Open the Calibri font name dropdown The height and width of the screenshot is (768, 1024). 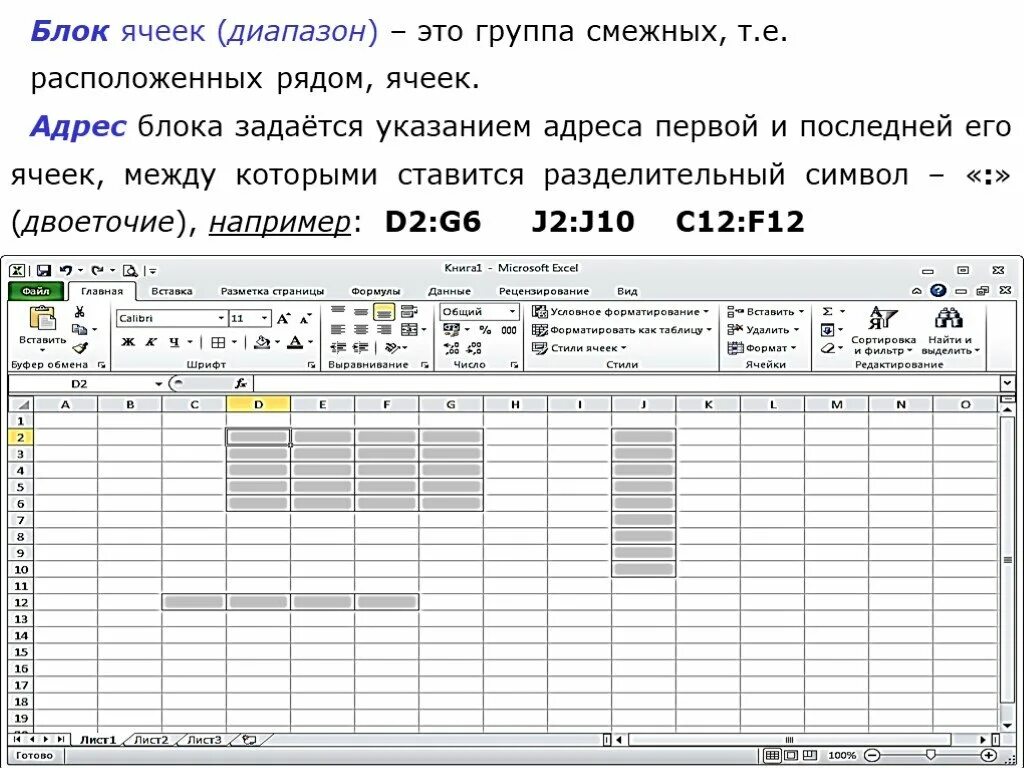click(x=221, y=319)
